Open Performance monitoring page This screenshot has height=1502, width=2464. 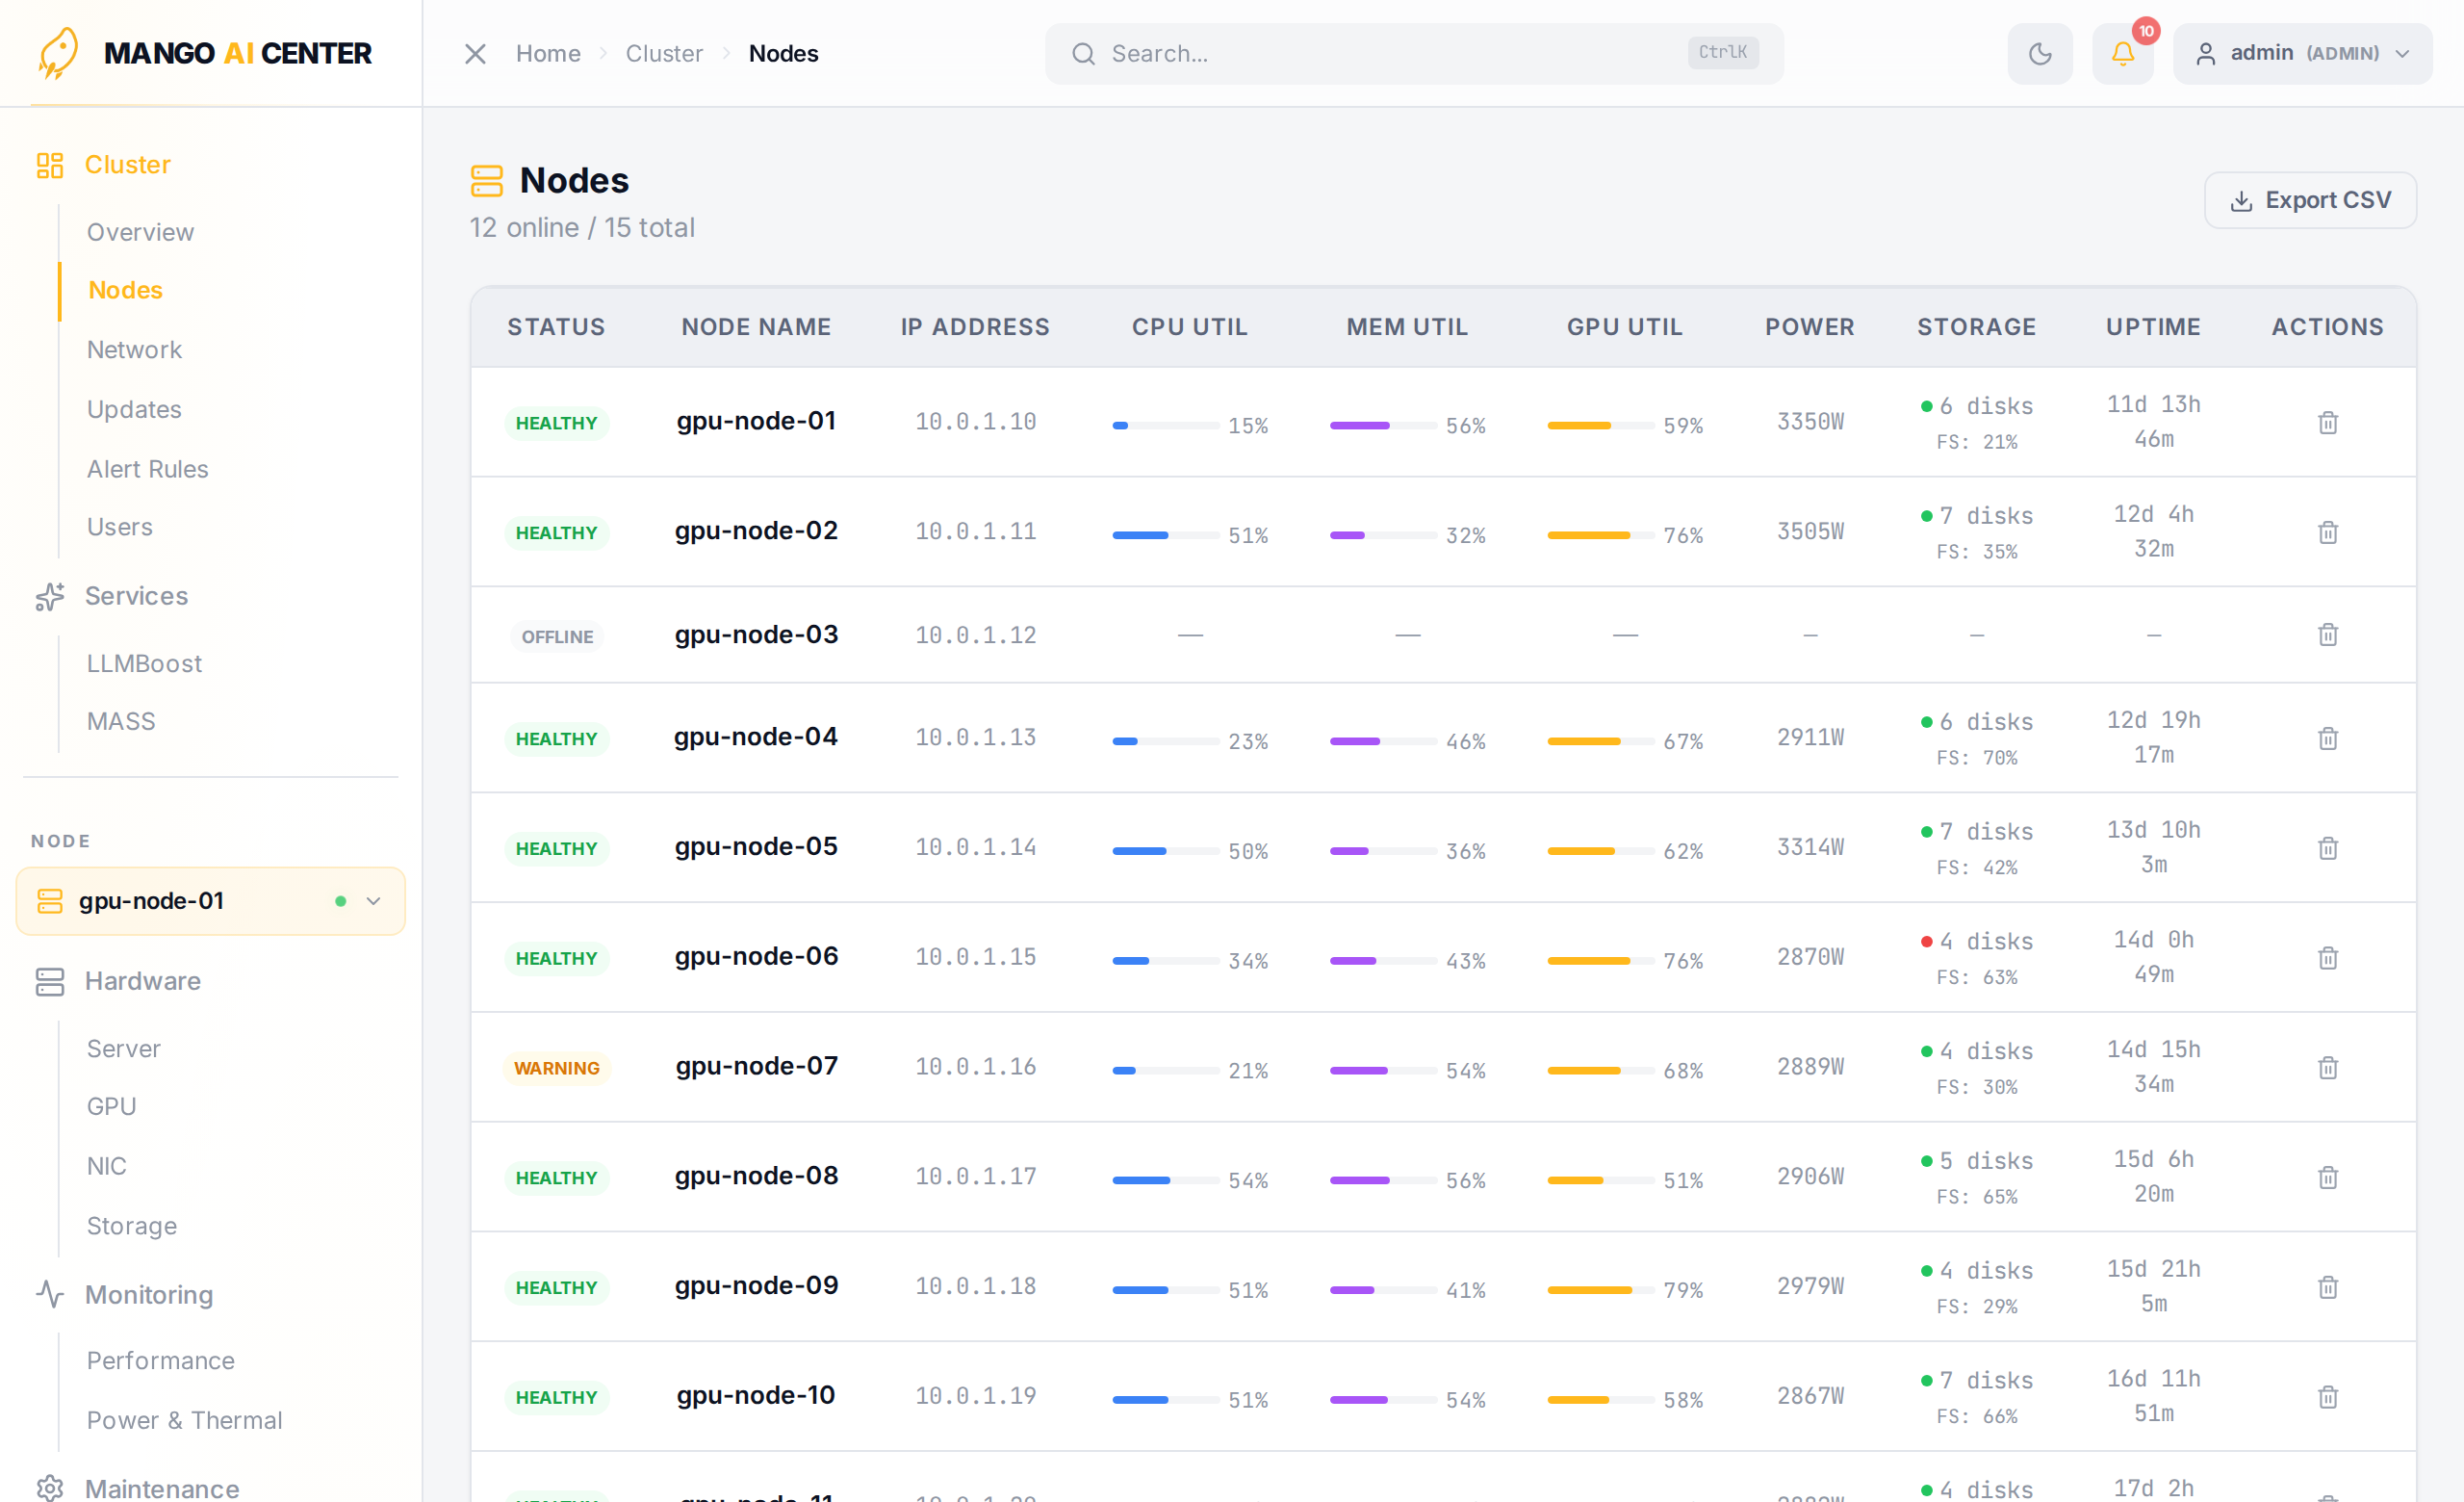tap(160, 1361)
